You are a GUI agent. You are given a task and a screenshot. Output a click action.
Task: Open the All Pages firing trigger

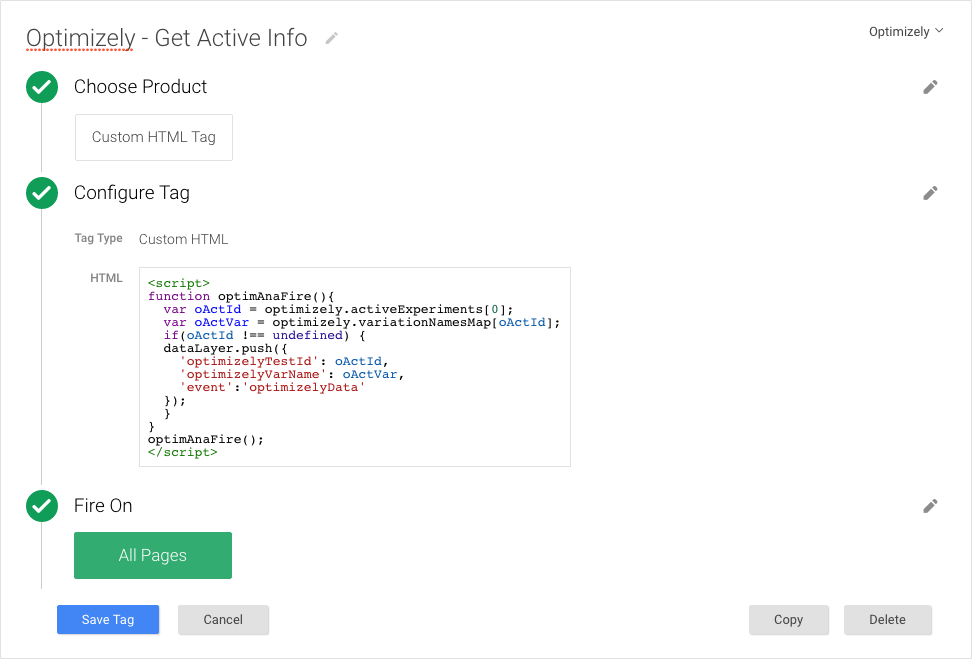pyautogui.click(x=152, y=555)
